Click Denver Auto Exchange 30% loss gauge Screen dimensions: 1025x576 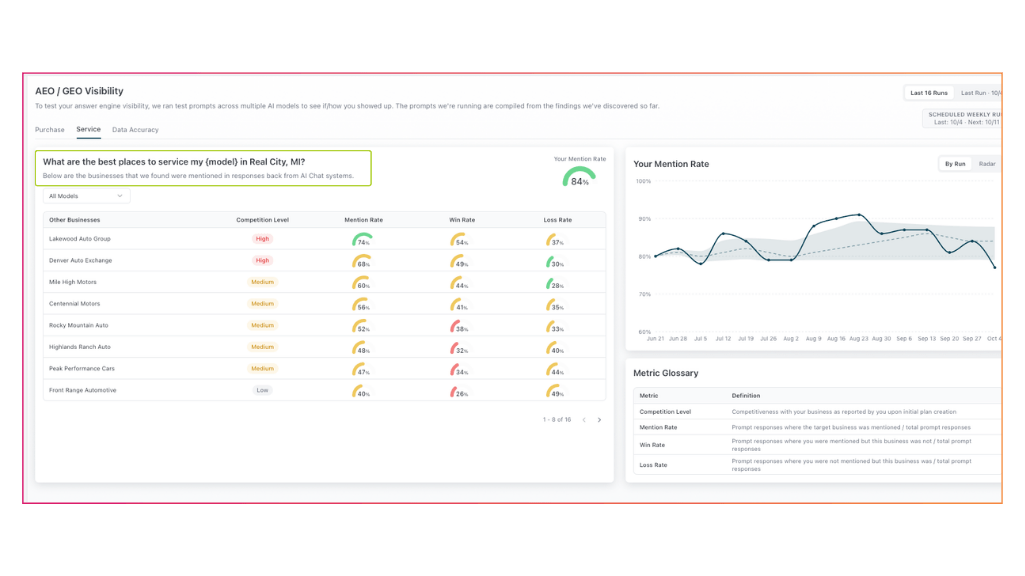(x=555, y=261)
